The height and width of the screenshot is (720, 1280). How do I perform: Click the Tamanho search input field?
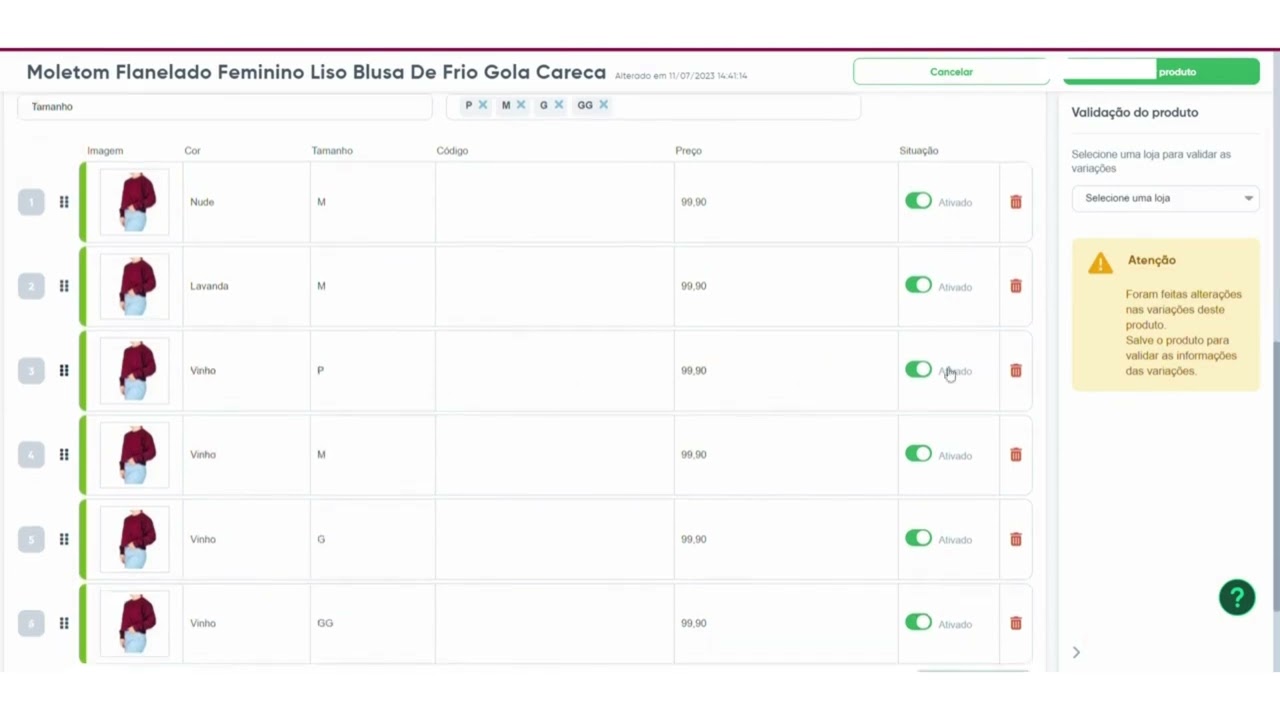point(225,106)
